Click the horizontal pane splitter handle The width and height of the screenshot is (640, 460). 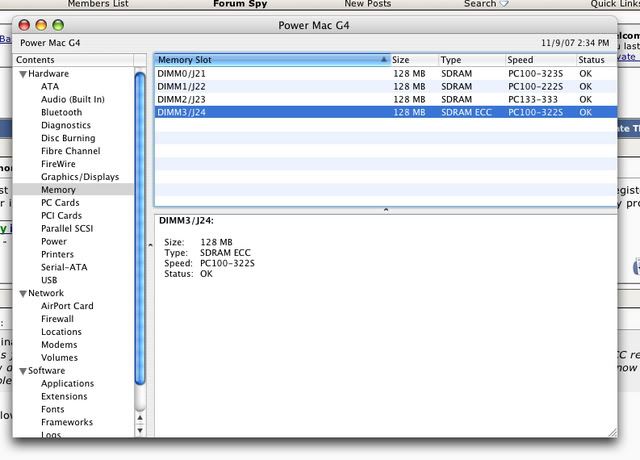[386, 210]
